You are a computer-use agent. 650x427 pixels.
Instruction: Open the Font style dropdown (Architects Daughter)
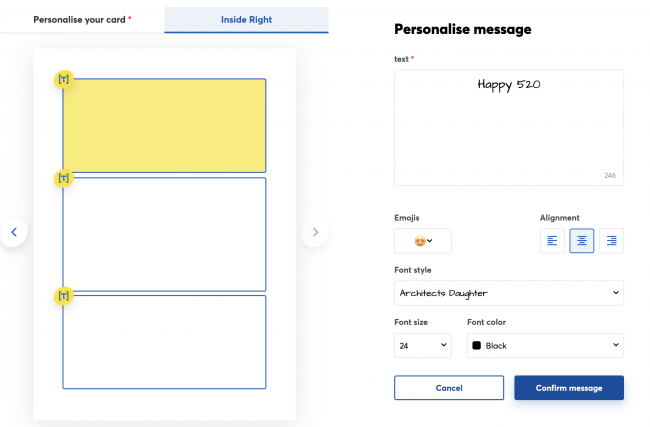509,293
